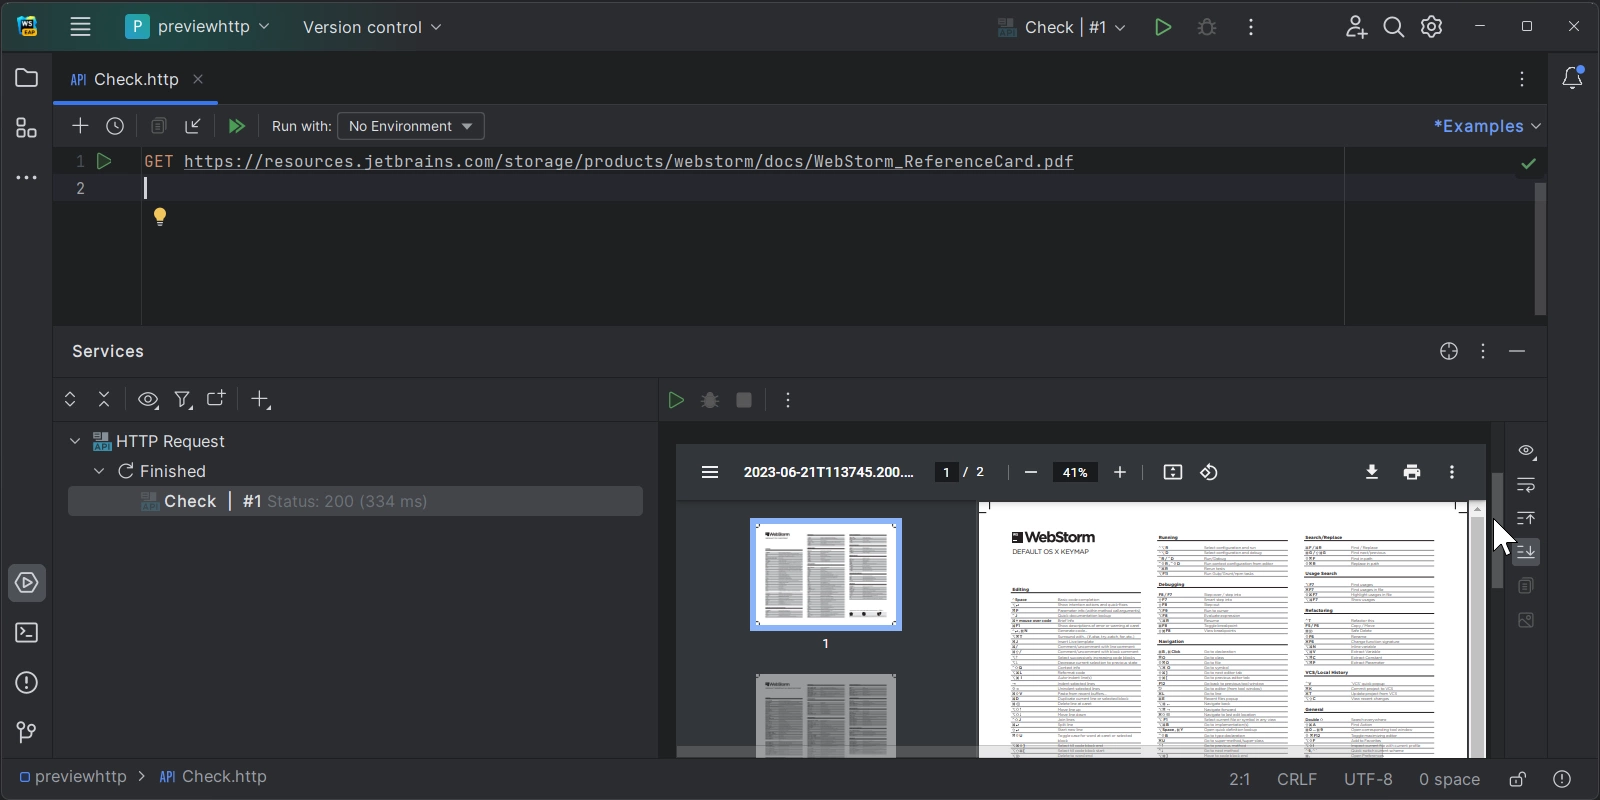Open PDF viewer more actions menu
Screen dimensions: 1600x800
1452,472
